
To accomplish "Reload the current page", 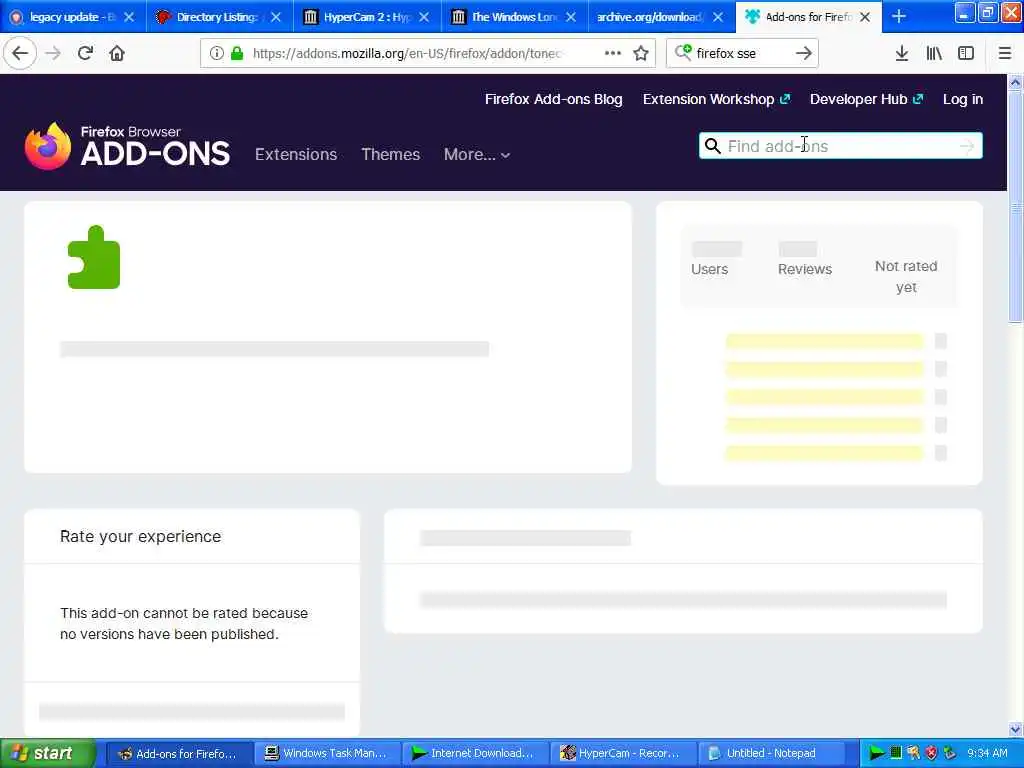I will click(x=85, y=53).
